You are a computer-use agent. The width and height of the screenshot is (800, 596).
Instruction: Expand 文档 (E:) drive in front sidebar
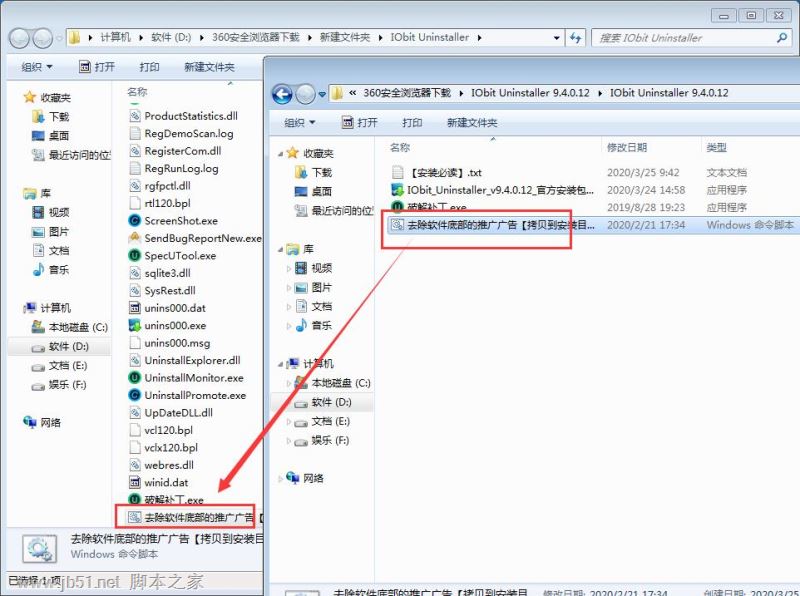pyautogui.click(x=289, y=421)
